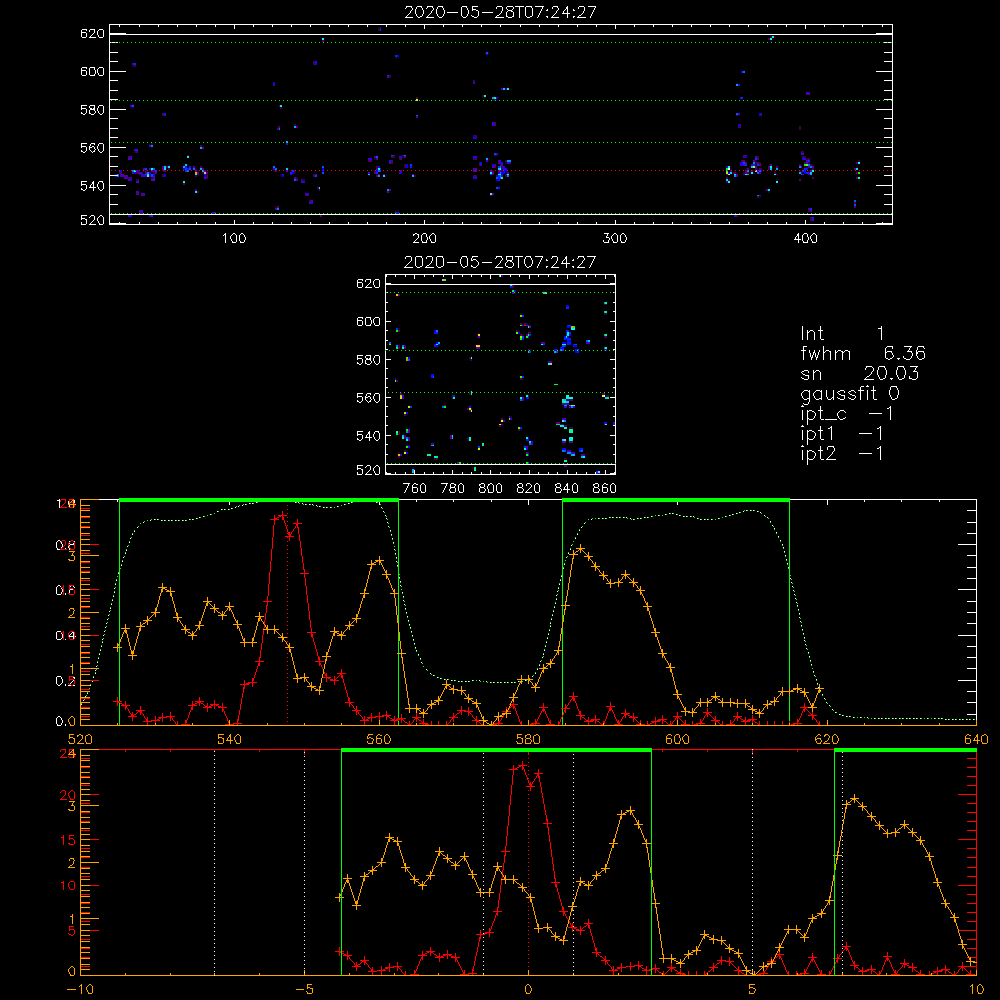1000x1000 pixels.
Task: Click the 400 x-axis label of top plot
Action: [805, 239]
